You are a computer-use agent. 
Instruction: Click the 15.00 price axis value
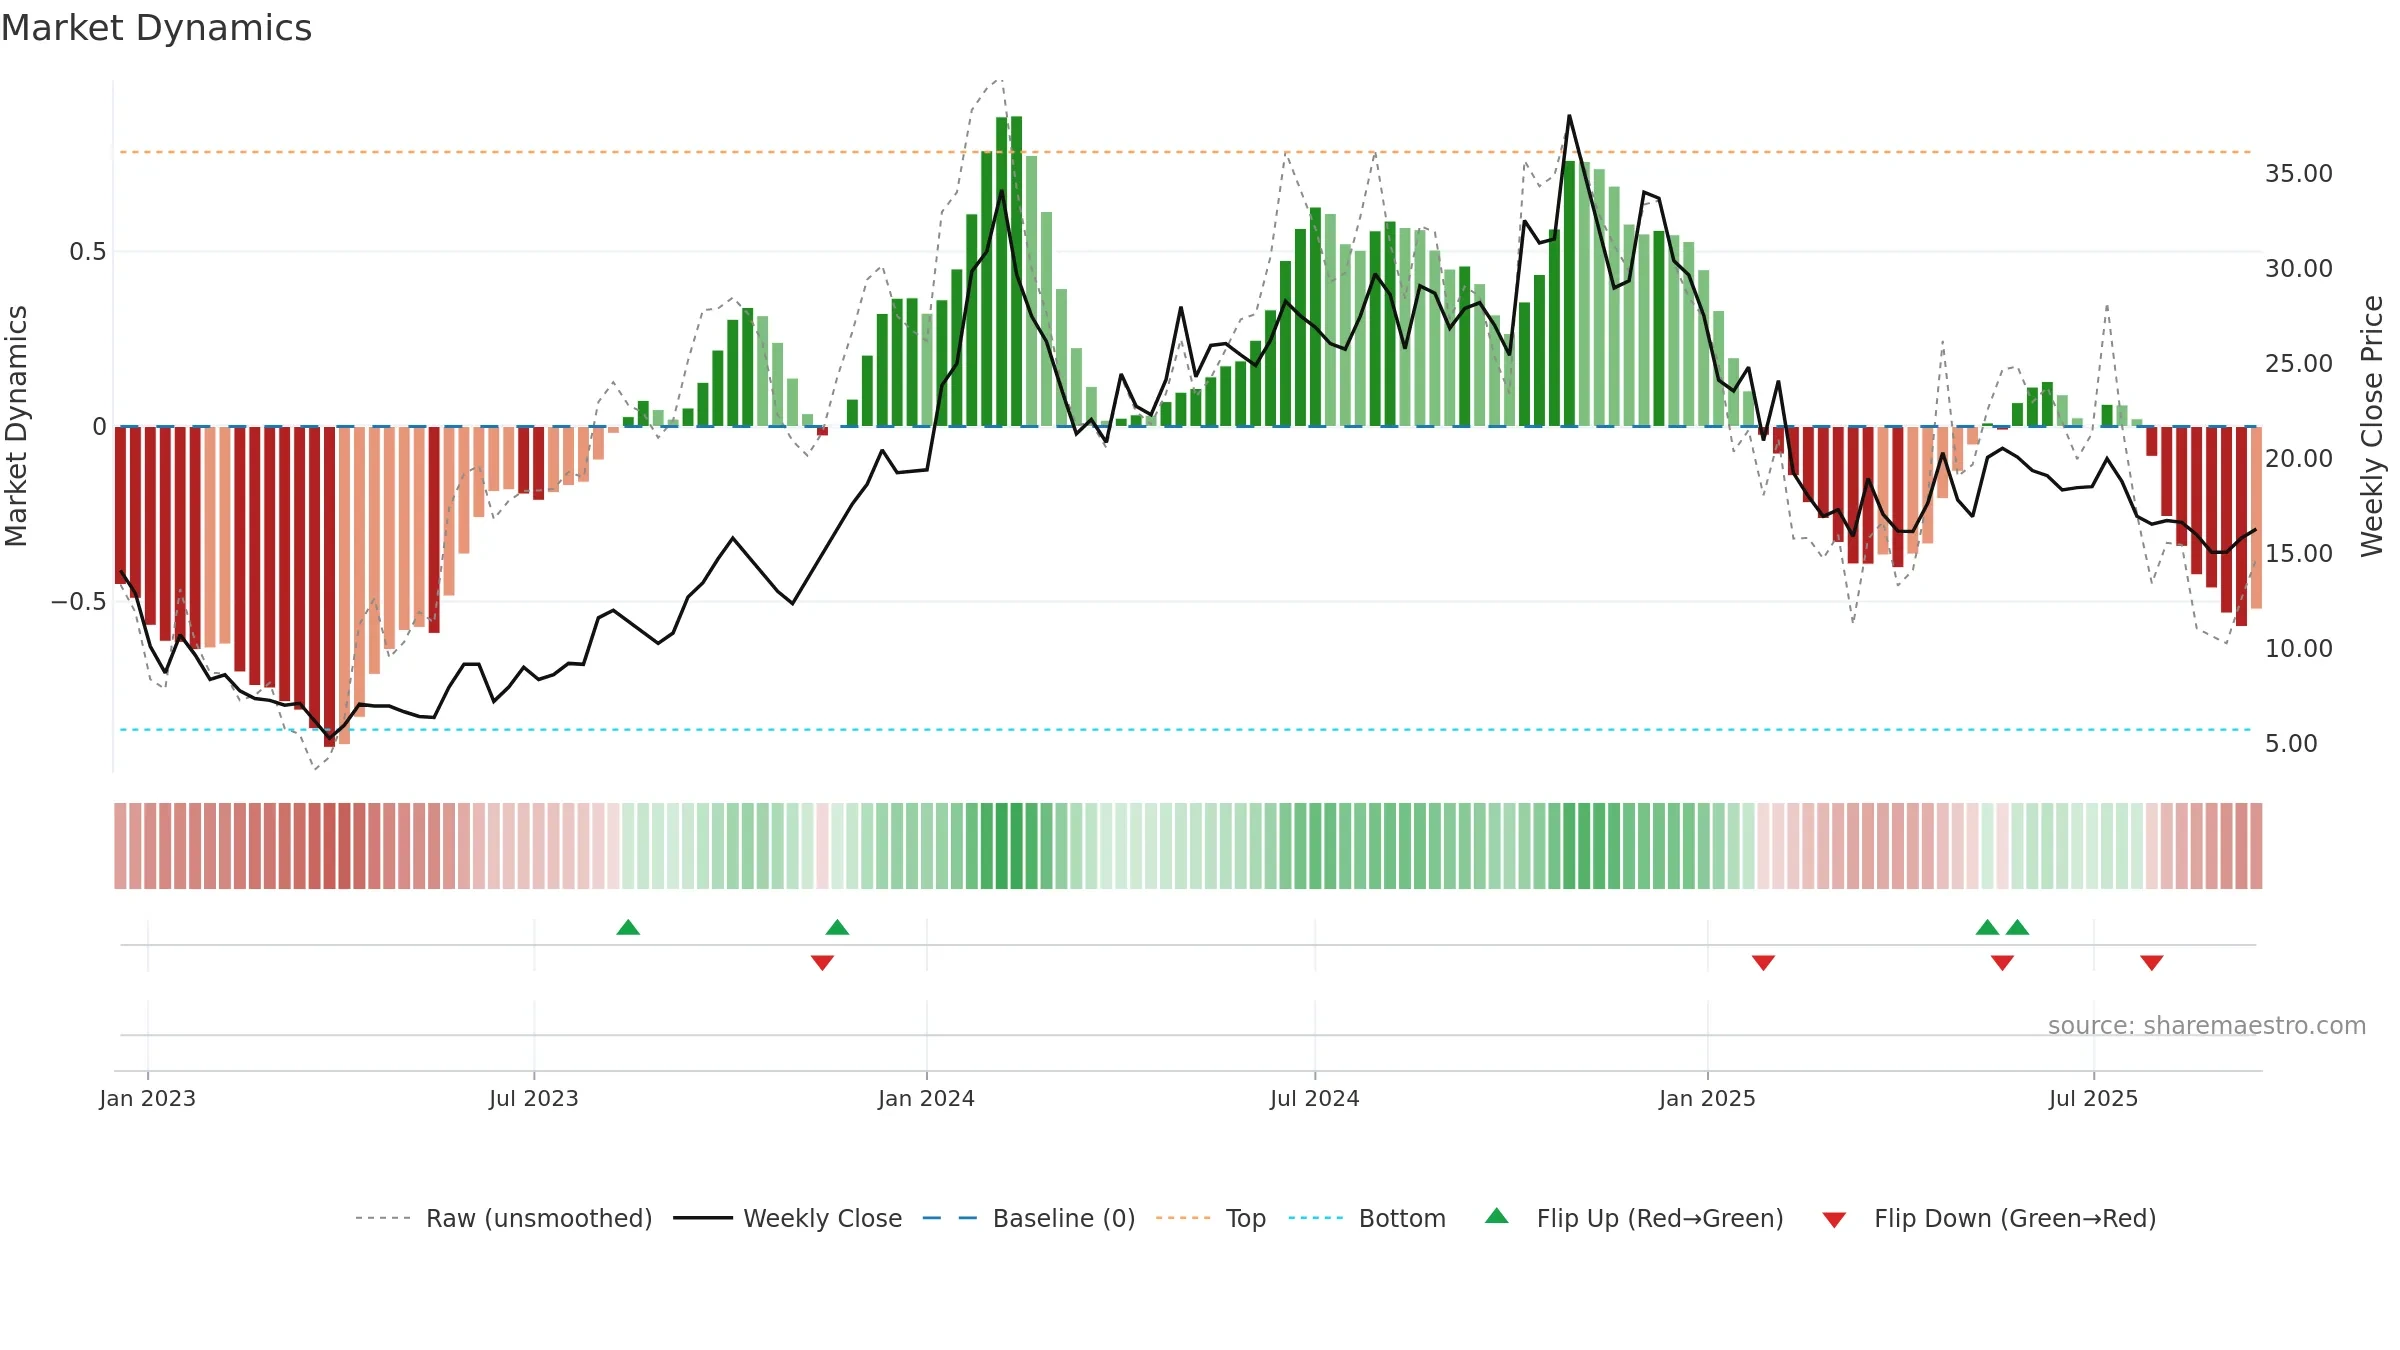tap(2299, 553)
